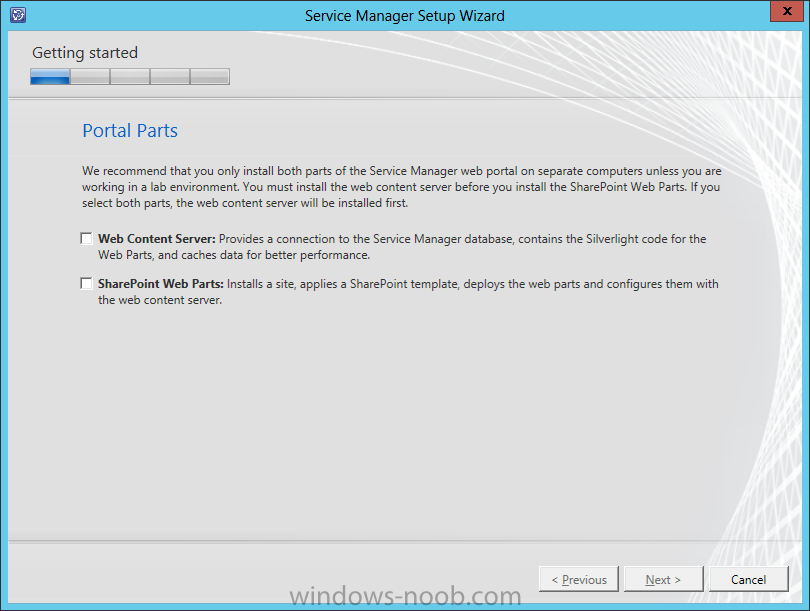Enable the Web Content Server checkbox
810x611 pixels.
[86, 238]
